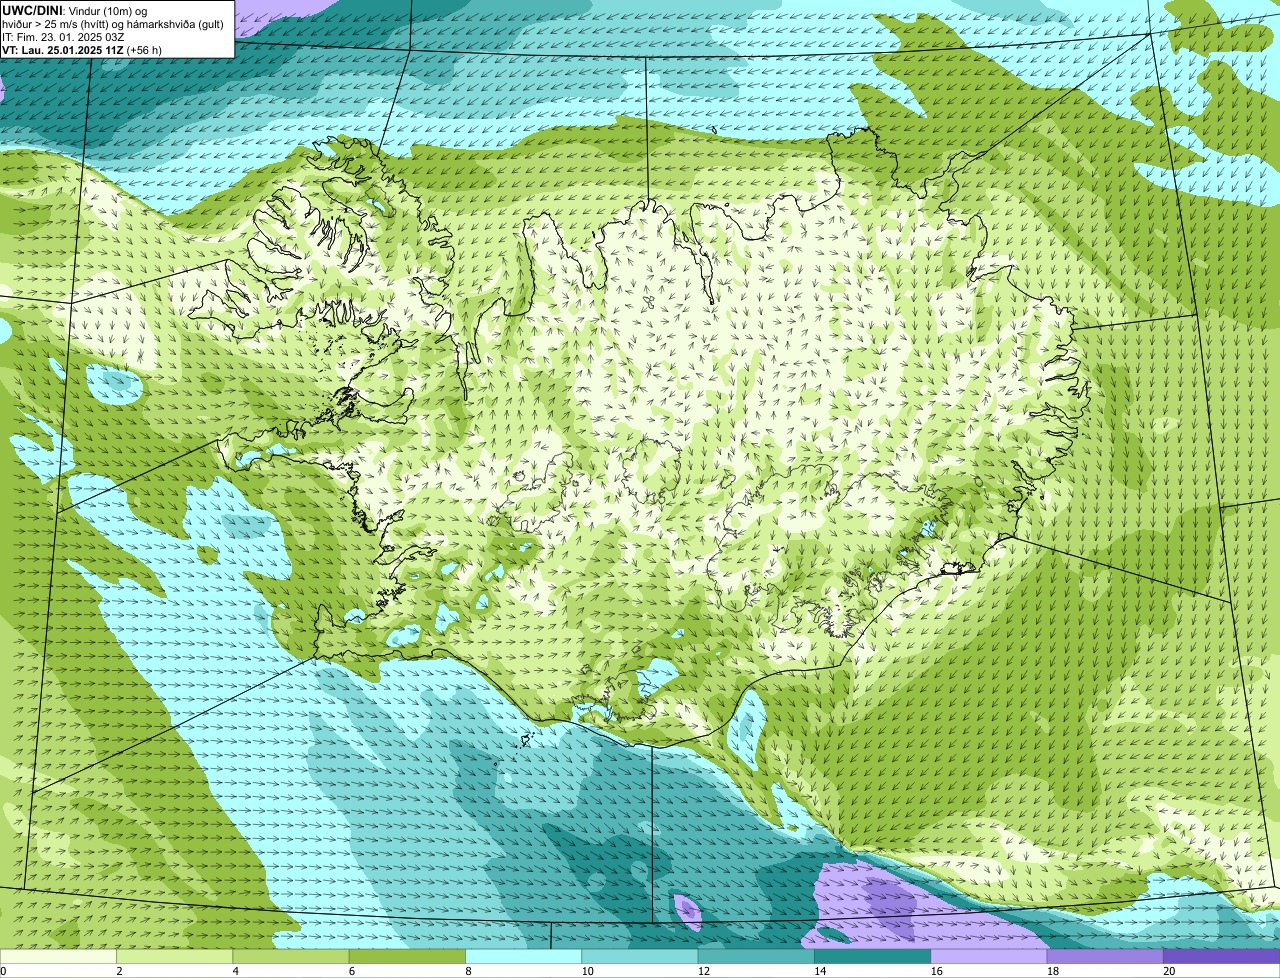This screenshot has height=978, width=1280.
Task: Click the palest yellow 0–2 m/s legend swatch
Action: [58, 956]
